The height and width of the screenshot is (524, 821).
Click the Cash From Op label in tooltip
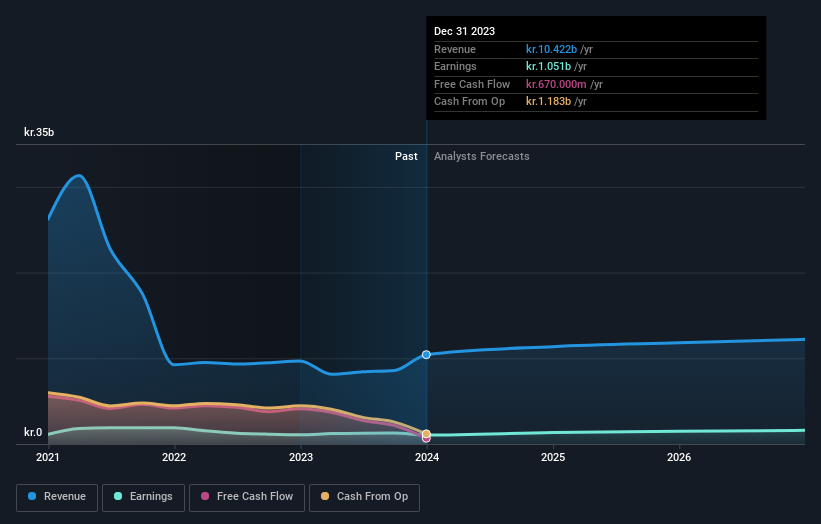click(x=470, y=102)
